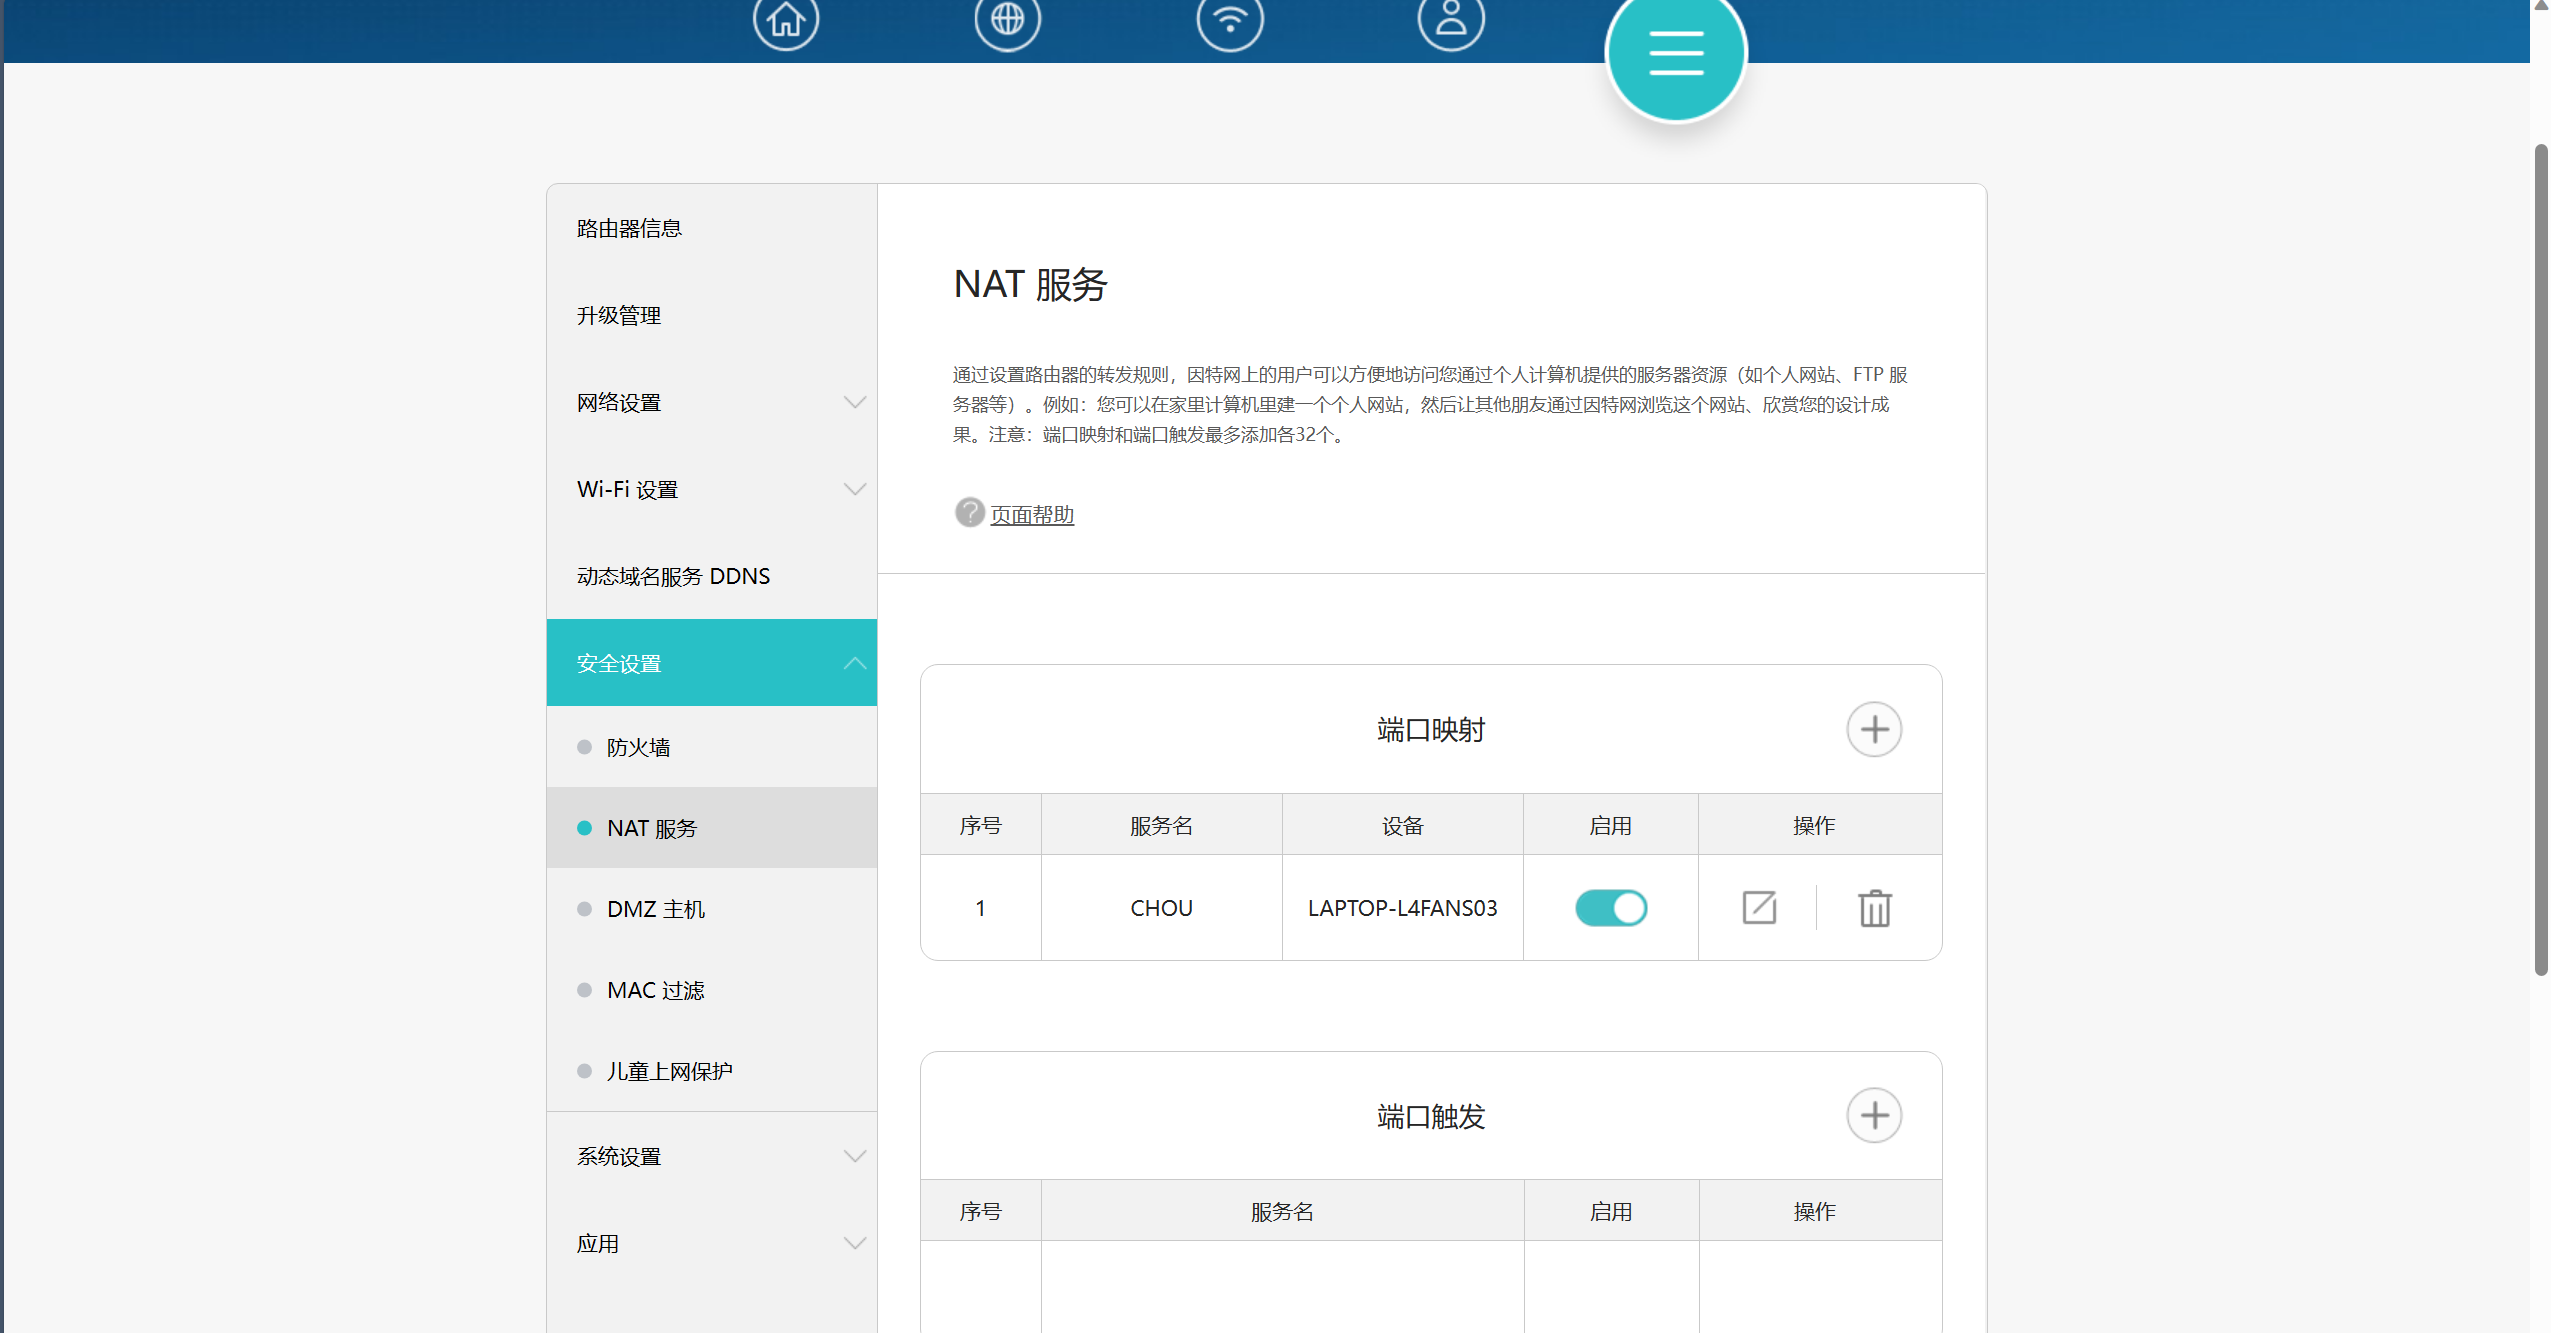
Task: Click 服务名 header in 端口映射 table
Action: pos(1161,825)
